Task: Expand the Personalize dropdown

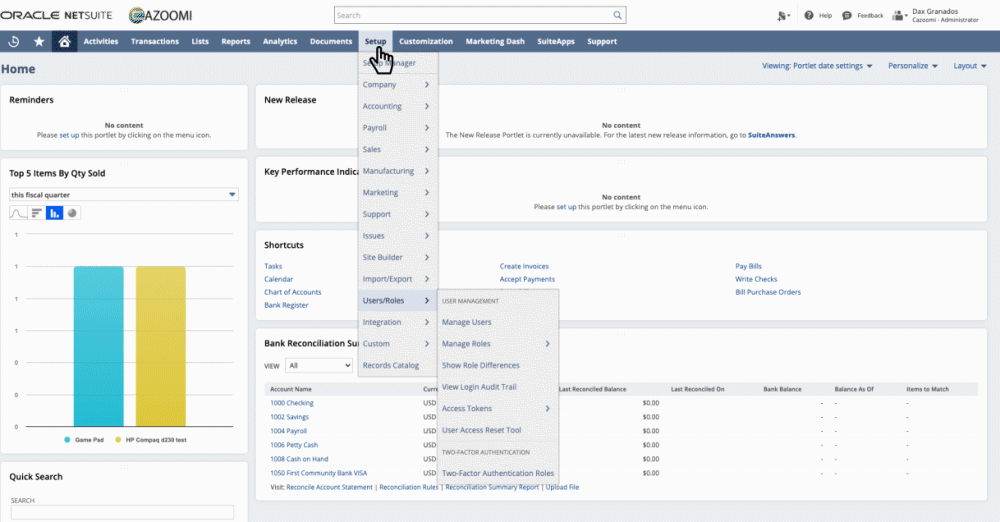Action: tap(913, 66)
